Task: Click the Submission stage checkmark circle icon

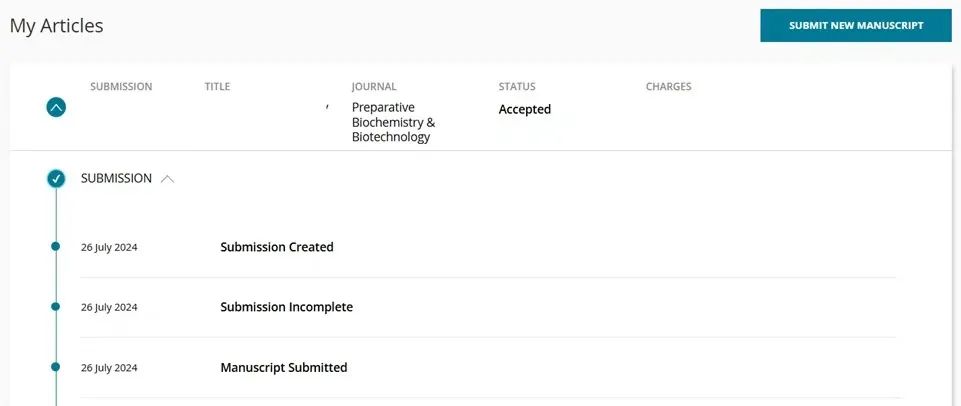Action: [57, 179]
